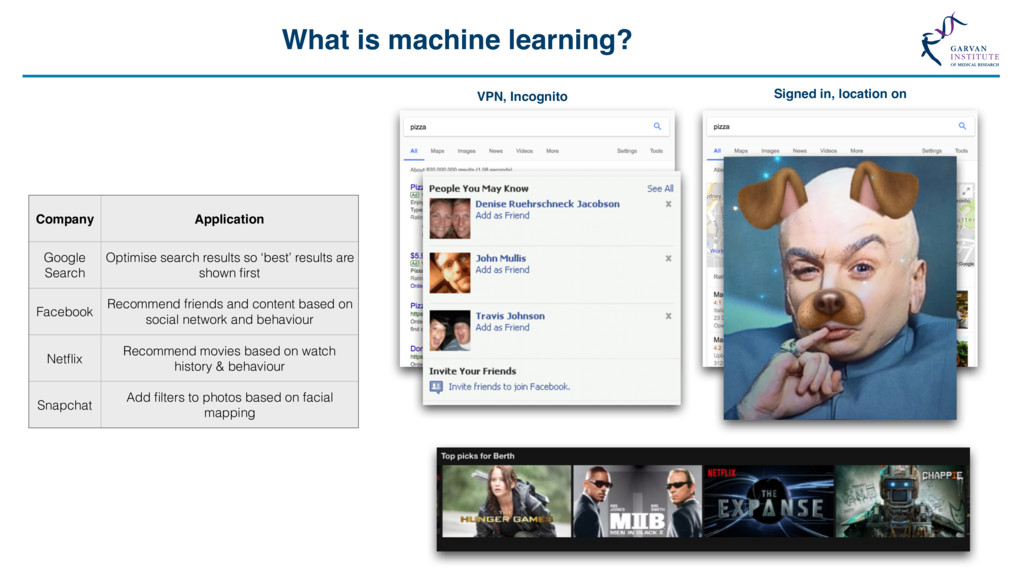Screen dimensions: 1024x576
Task: Click the 'Signed in, location on' label
Action: pos(840,94)
